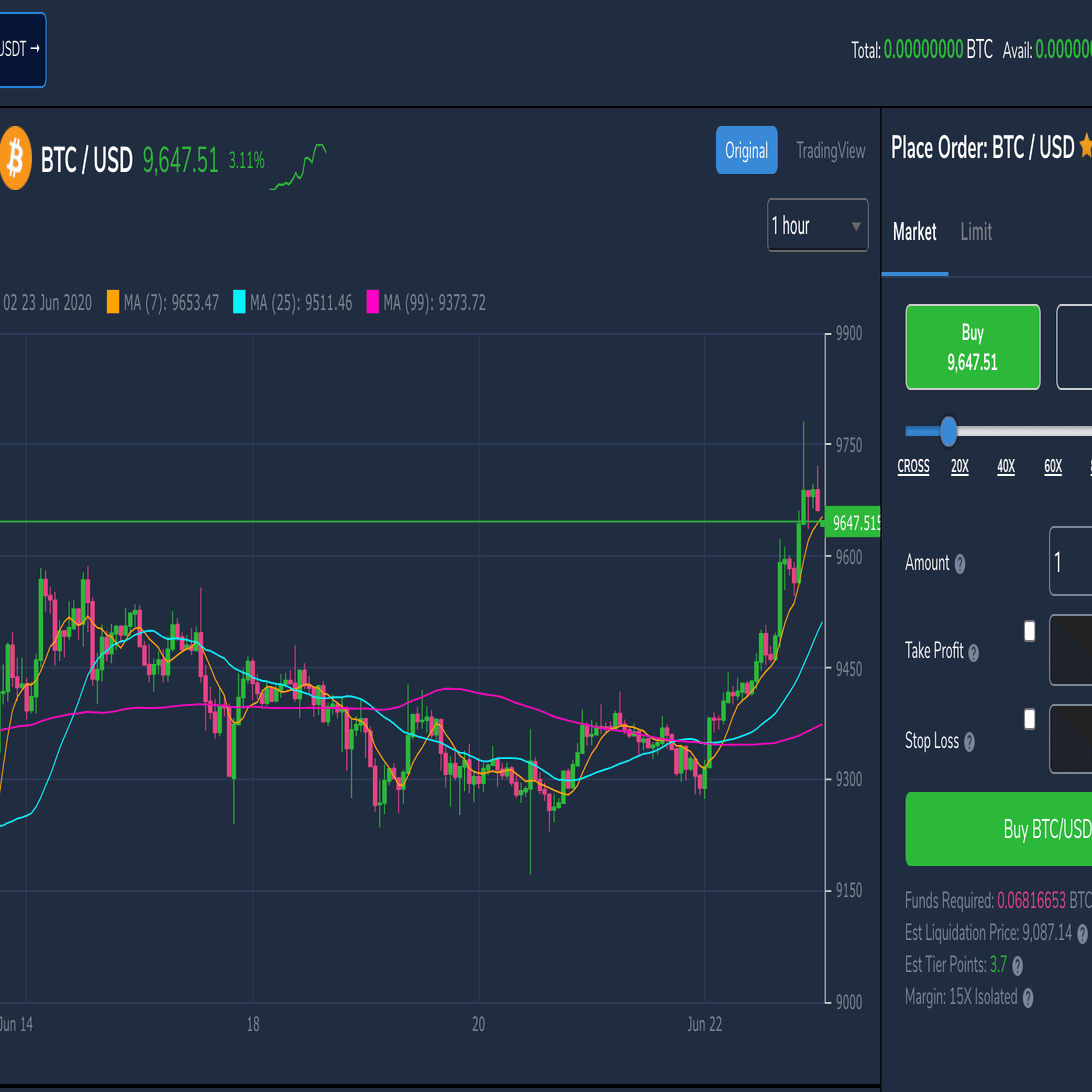This screenshot has height=1092, width=1092.
Task: Click the Amount input field
Action: click(x=1070, y=561)
